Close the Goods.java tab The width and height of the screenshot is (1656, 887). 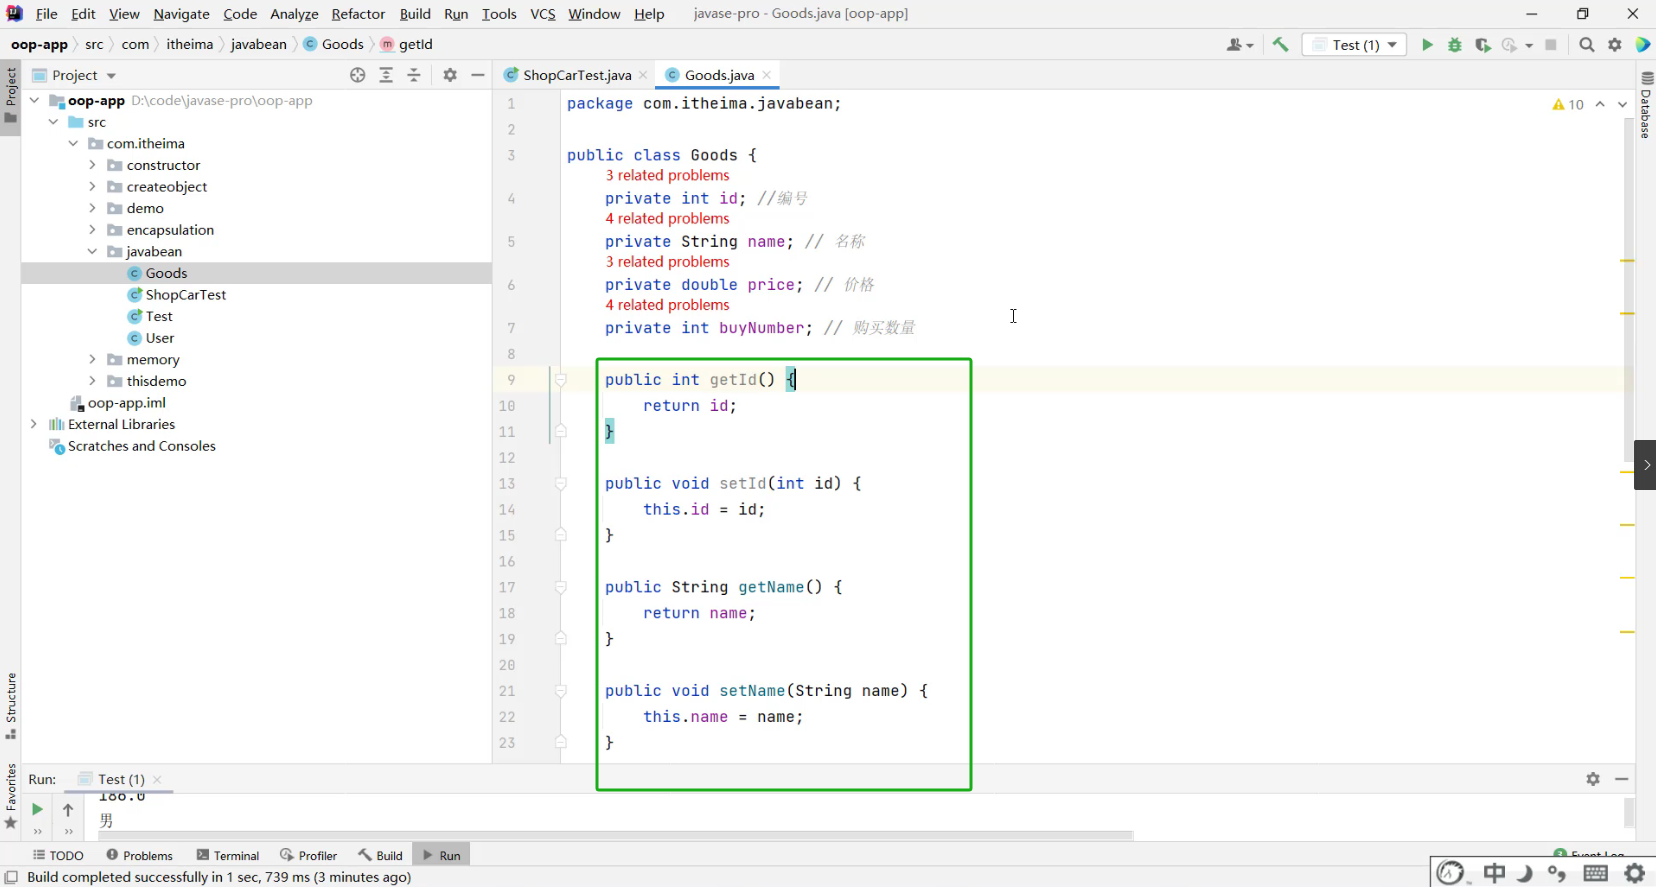tap(767, 75)
